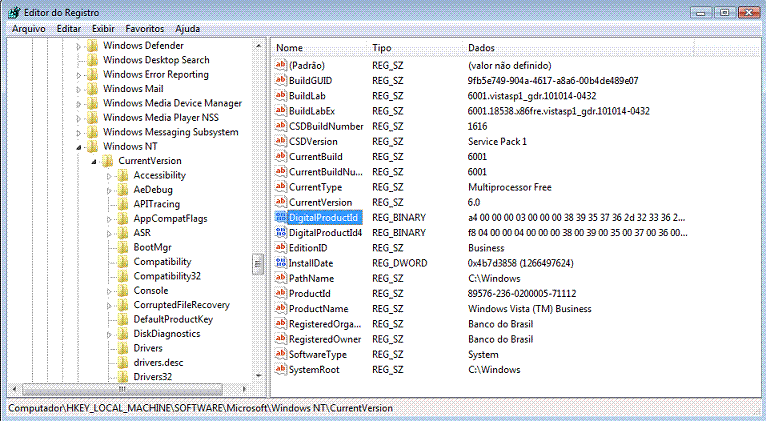
Task: Click the InstallDate DWORD value icon
Action: point(280,263)
